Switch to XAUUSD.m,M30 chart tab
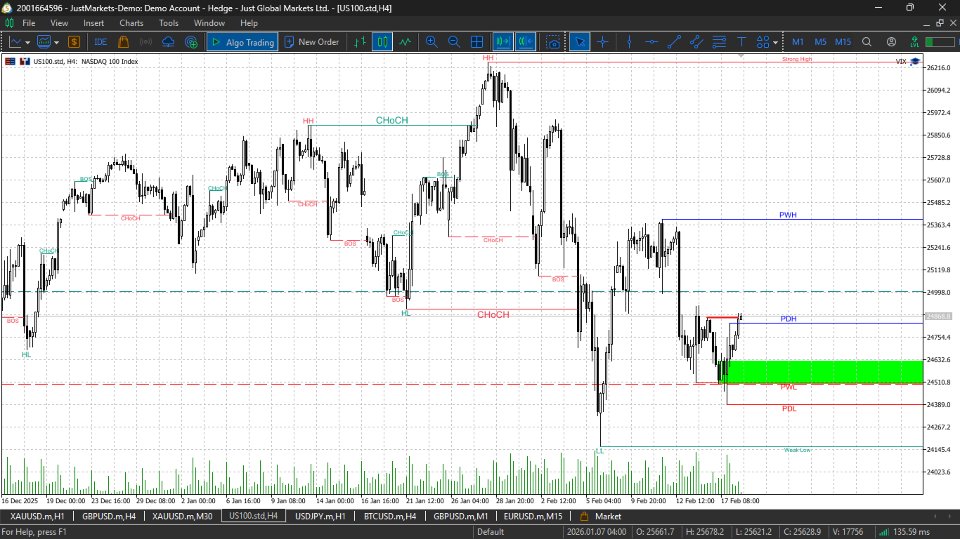 pos(182,516)
